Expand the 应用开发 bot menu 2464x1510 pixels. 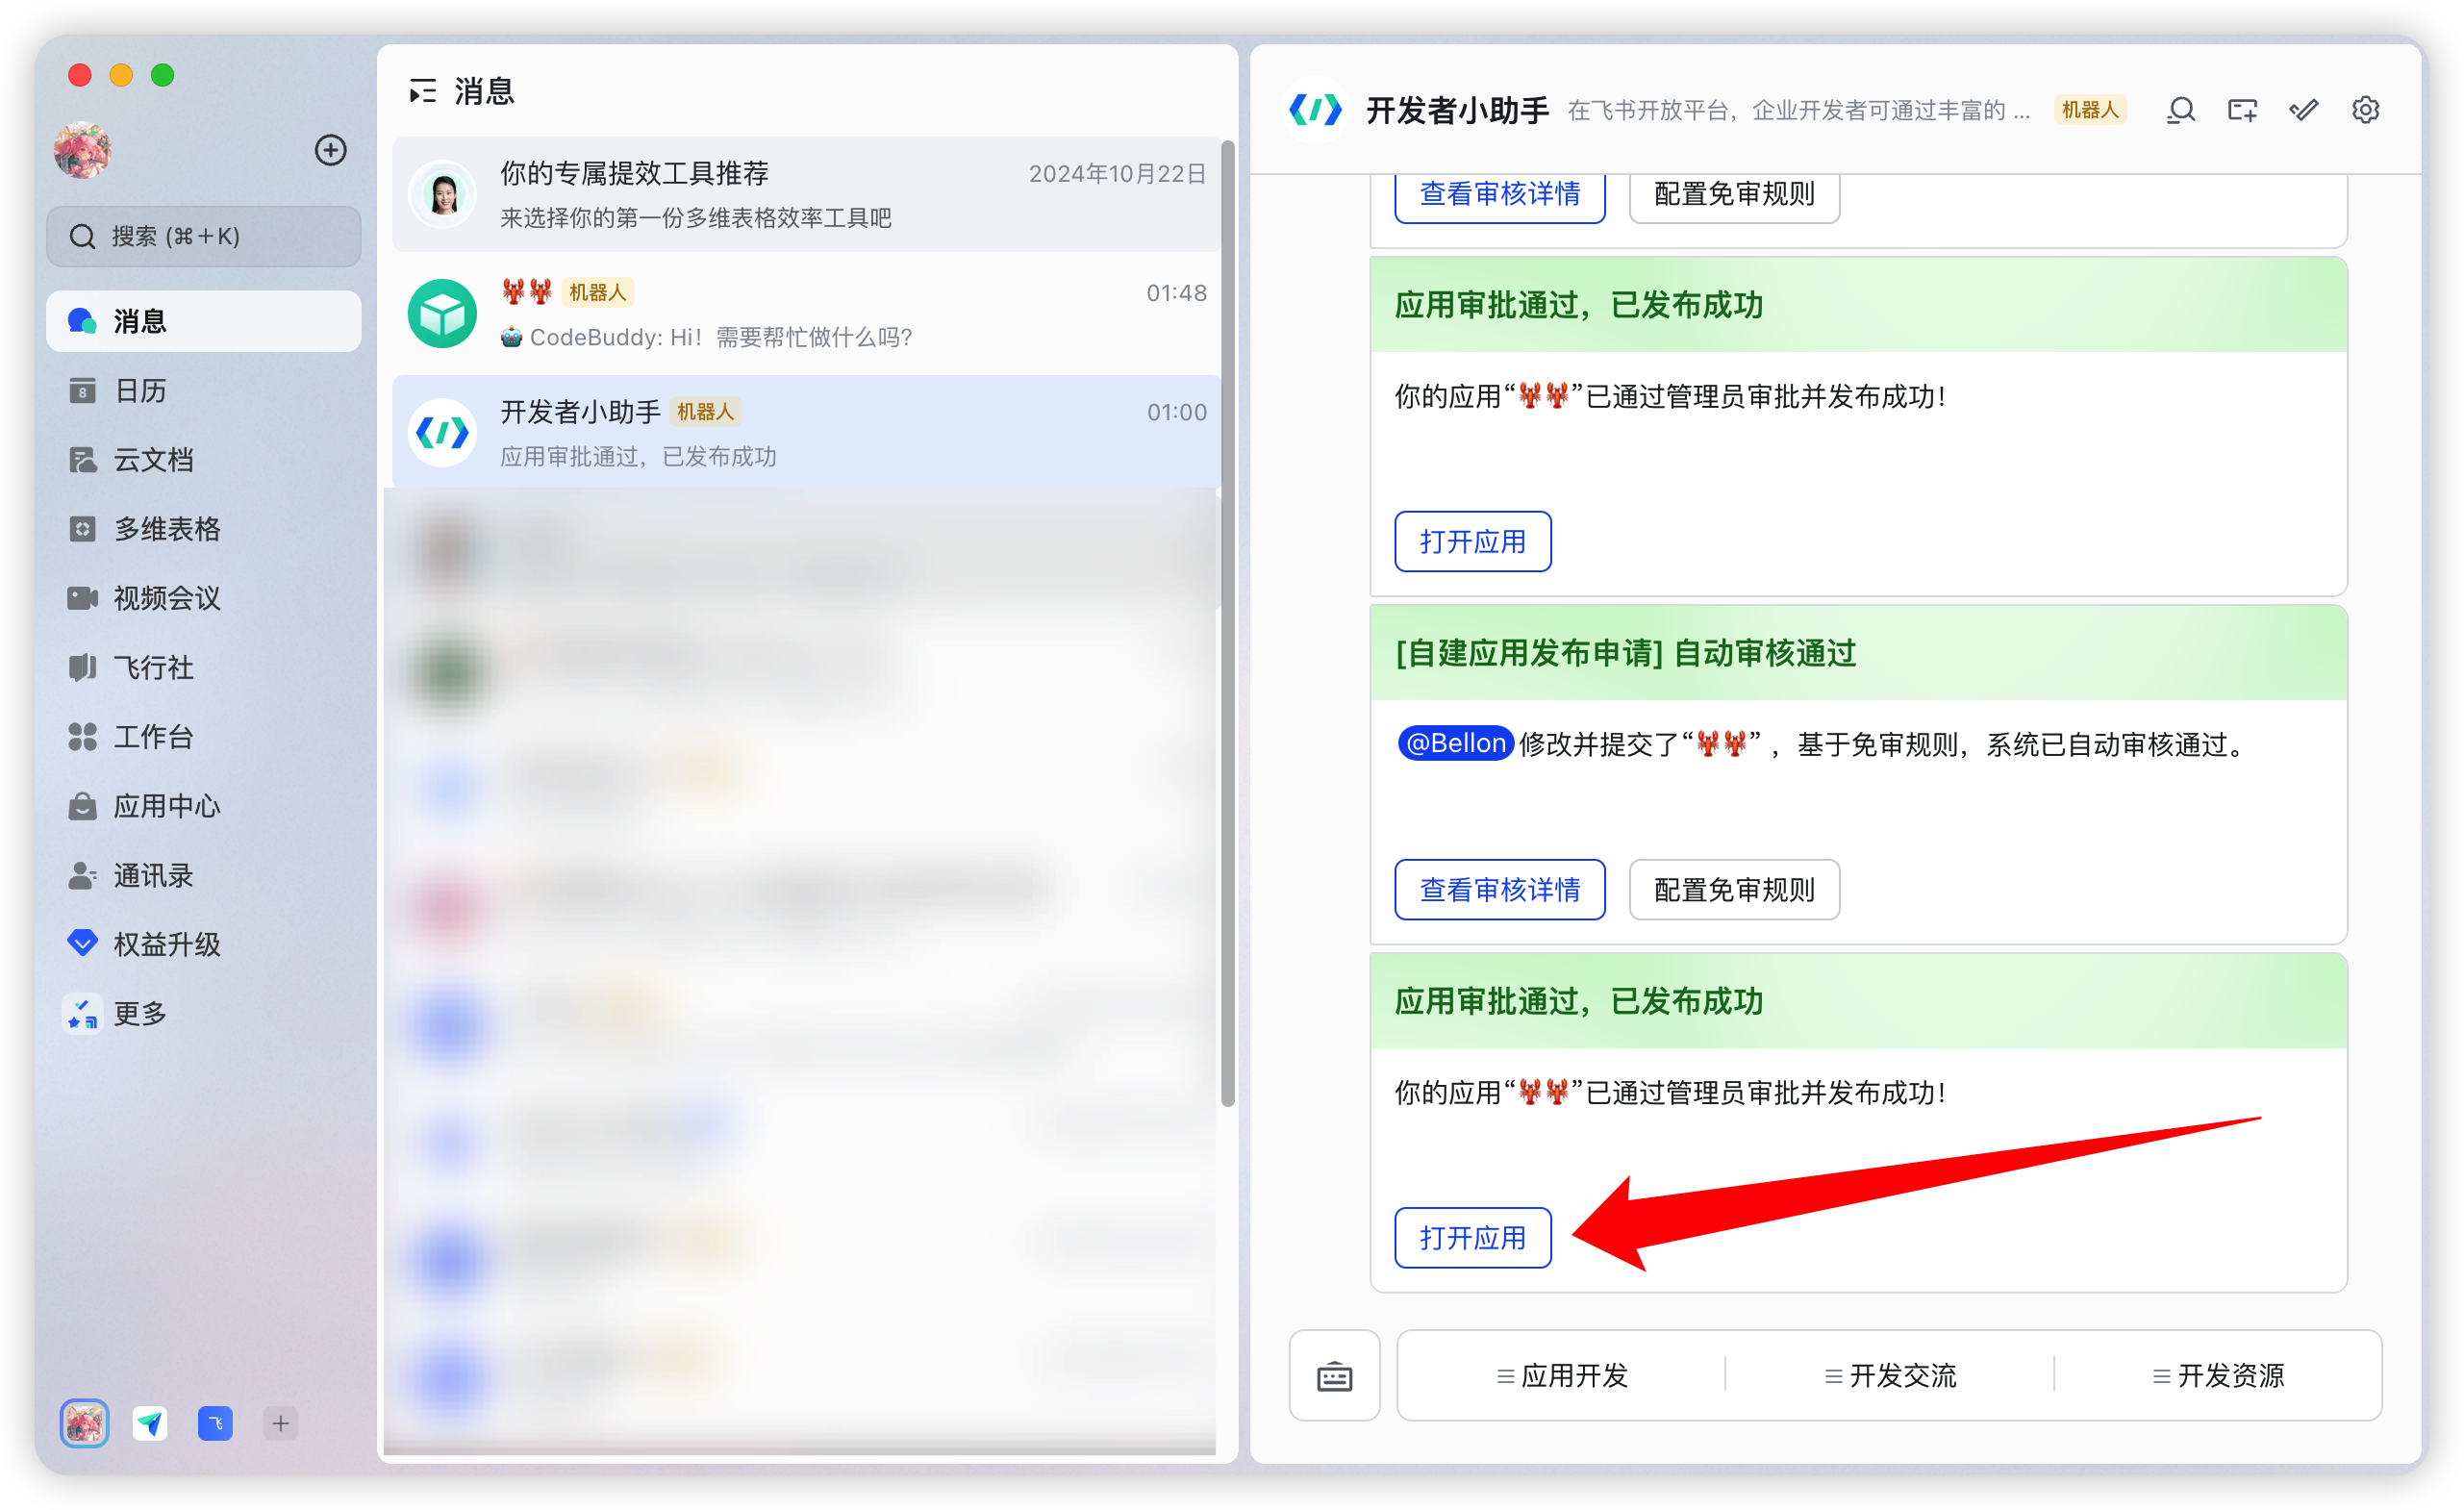(1560, 1376)
